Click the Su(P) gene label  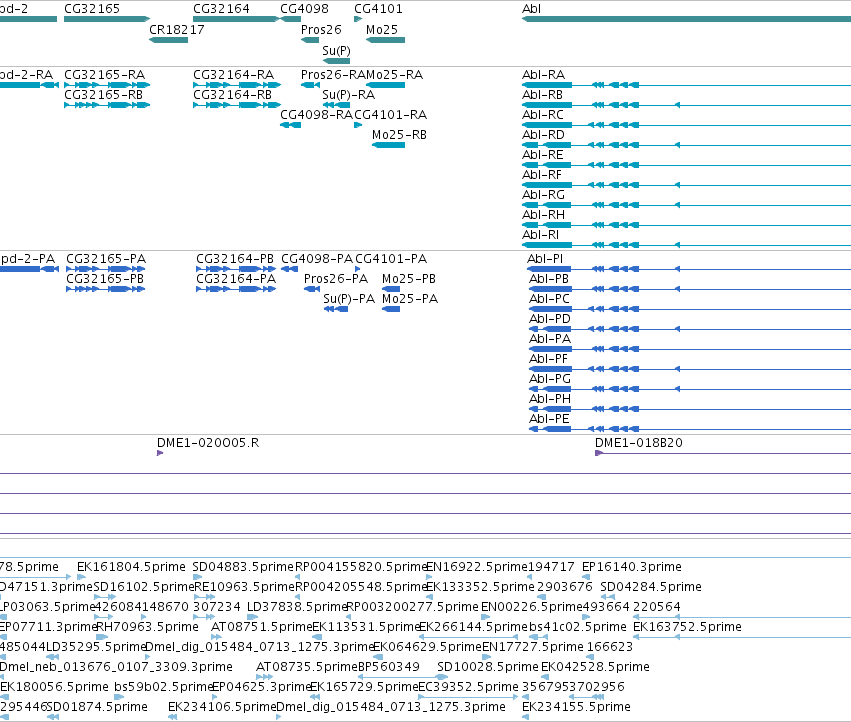(336, 51)
